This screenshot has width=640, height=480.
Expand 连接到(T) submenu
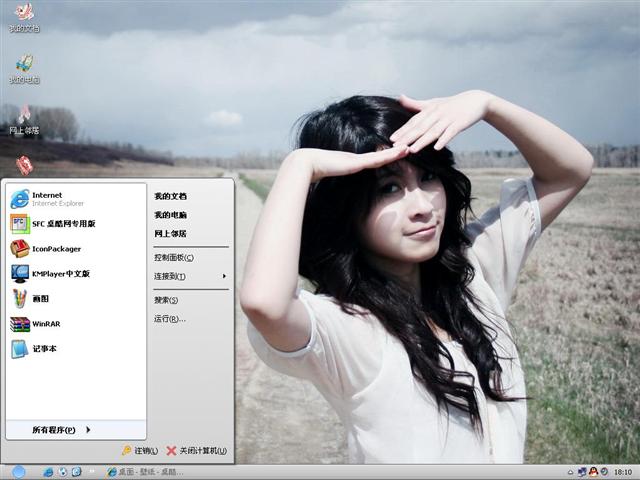[191, 276]
